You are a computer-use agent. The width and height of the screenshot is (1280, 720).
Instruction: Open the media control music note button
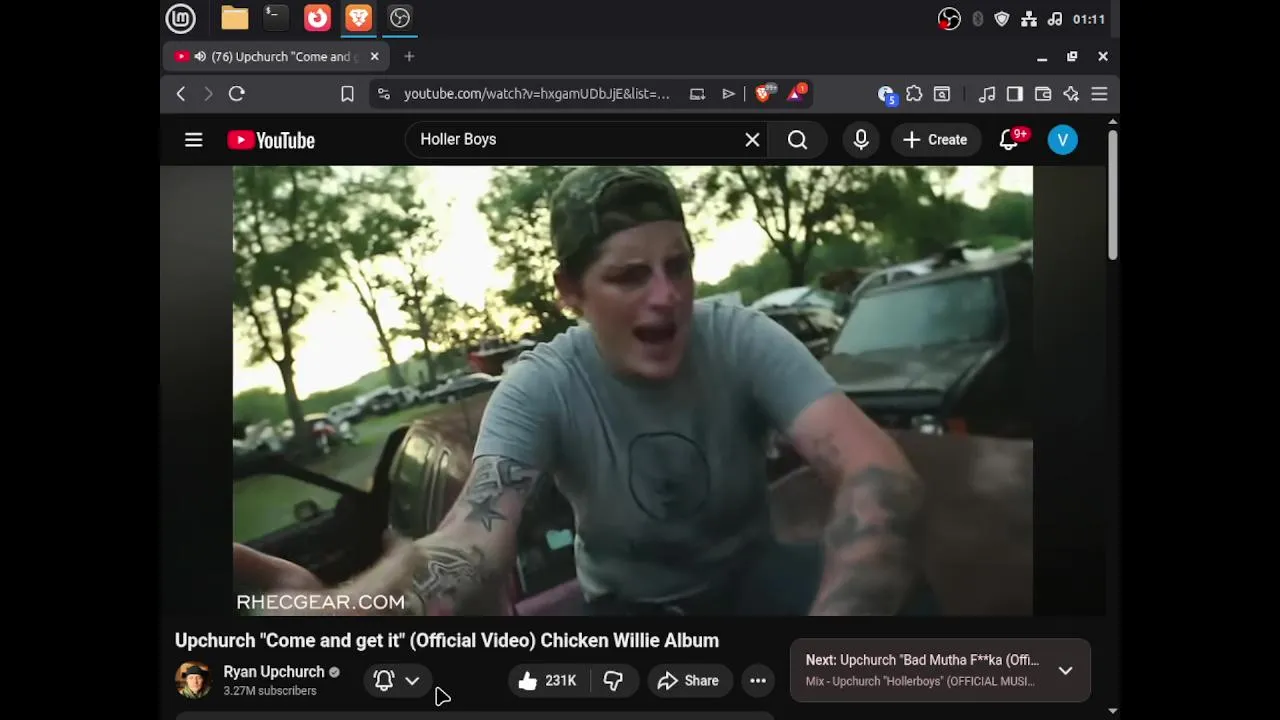tap(987, 94)
